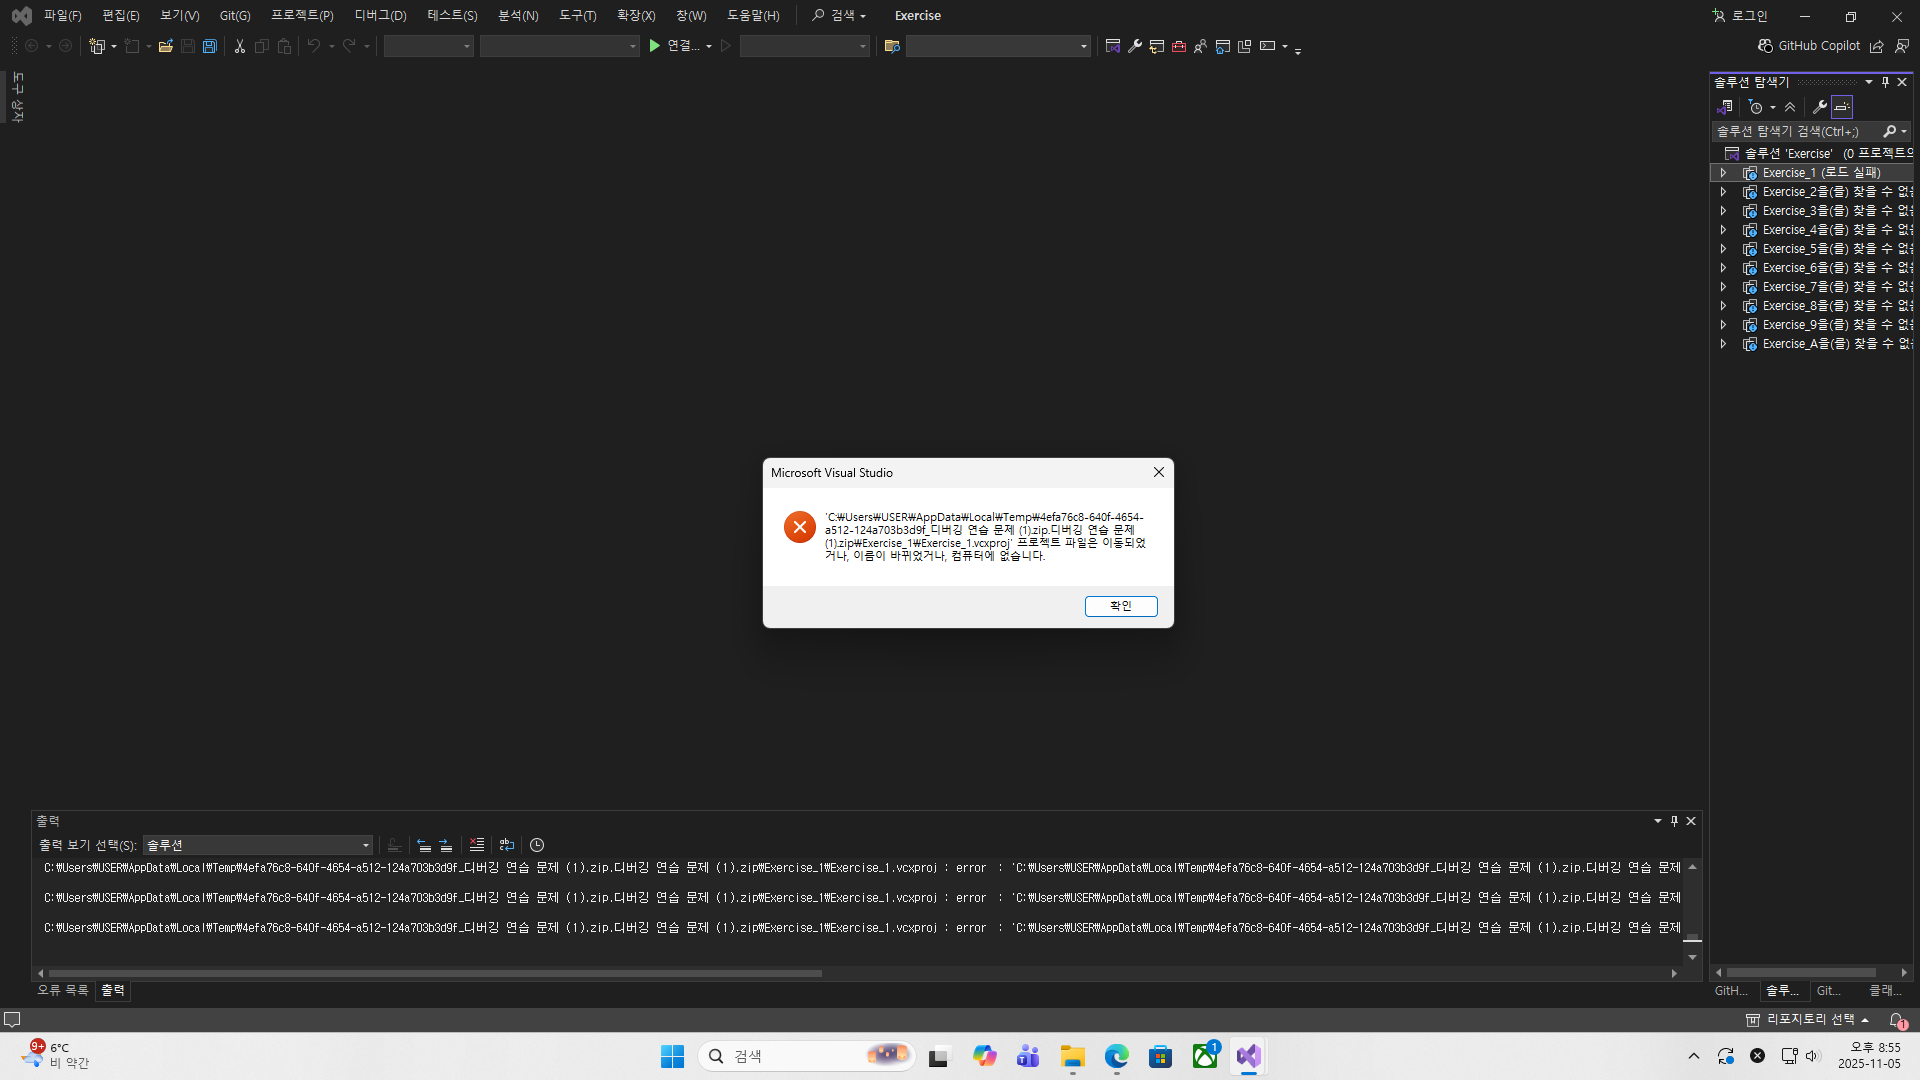Toggle output timestamps clock icon
The image size is (1920, 1080).
(x=537, y=845)
